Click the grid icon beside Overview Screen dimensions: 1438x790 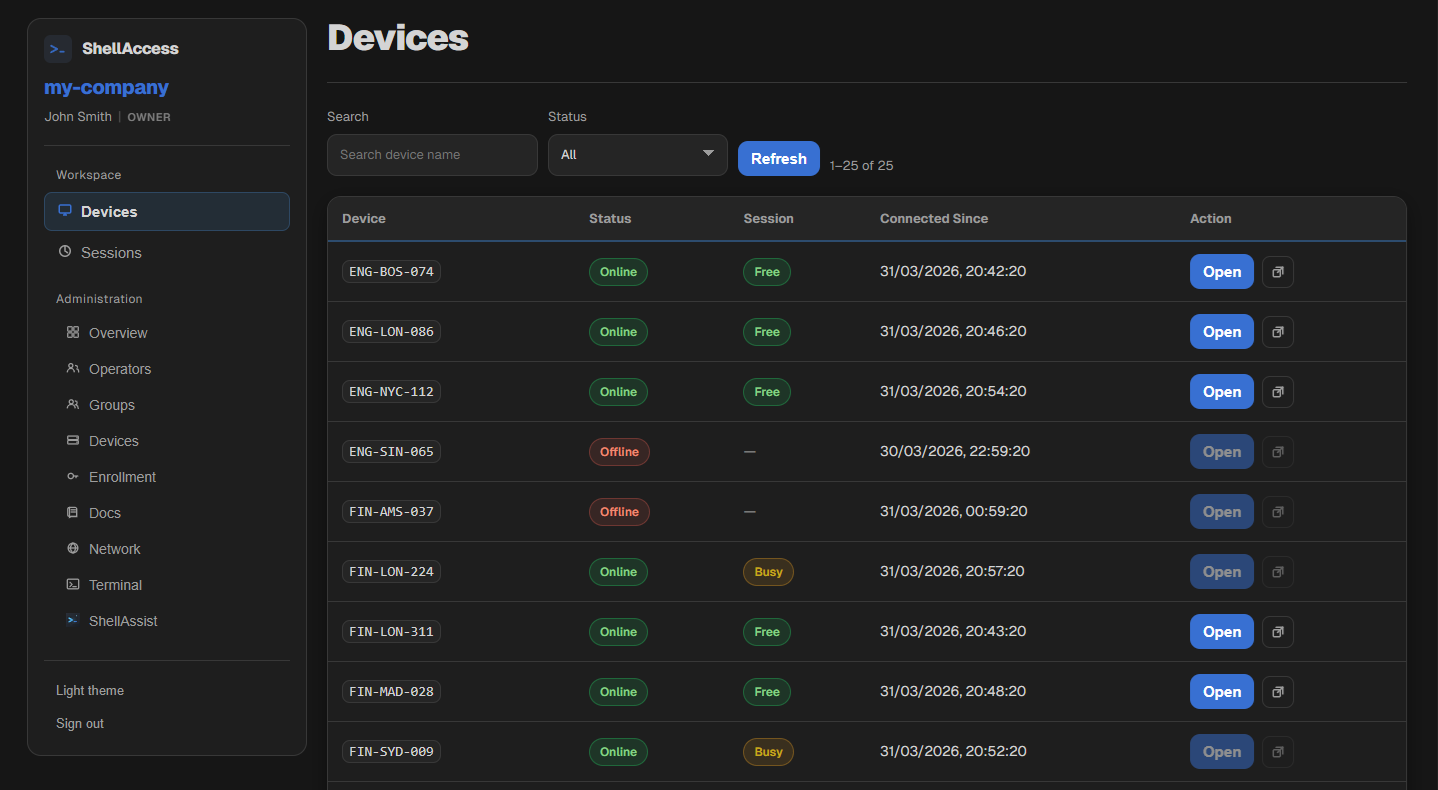point(73,332)
